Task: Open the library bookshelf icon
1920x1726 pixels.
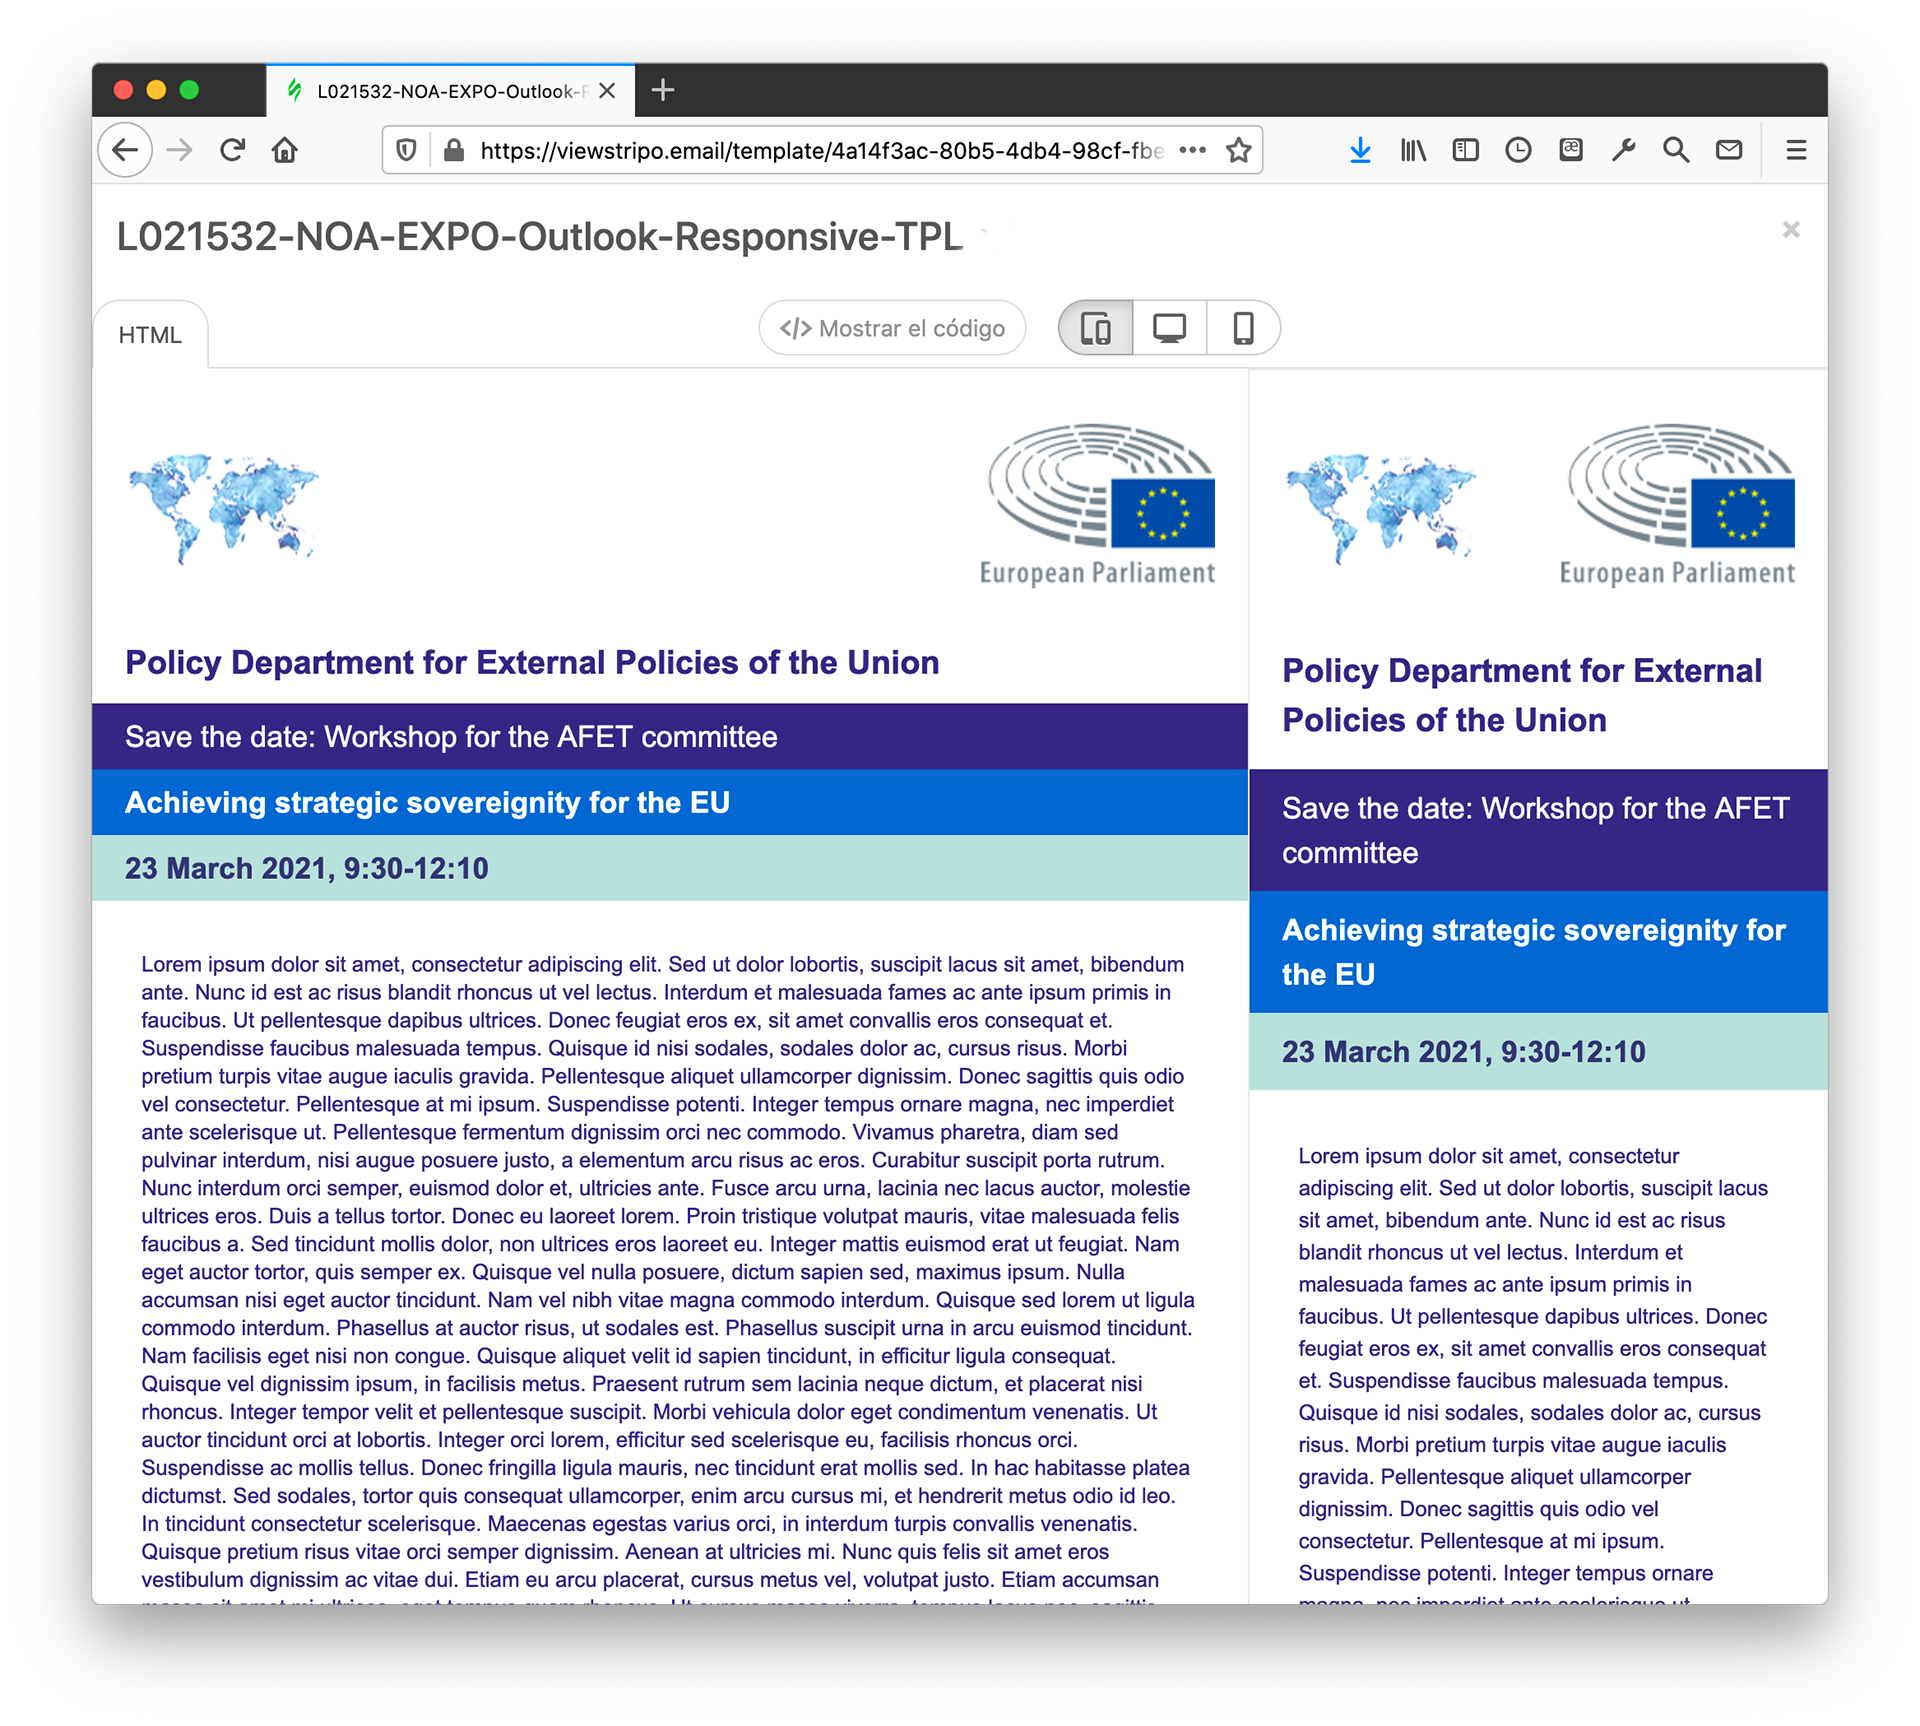Action: click(1412, 150)
